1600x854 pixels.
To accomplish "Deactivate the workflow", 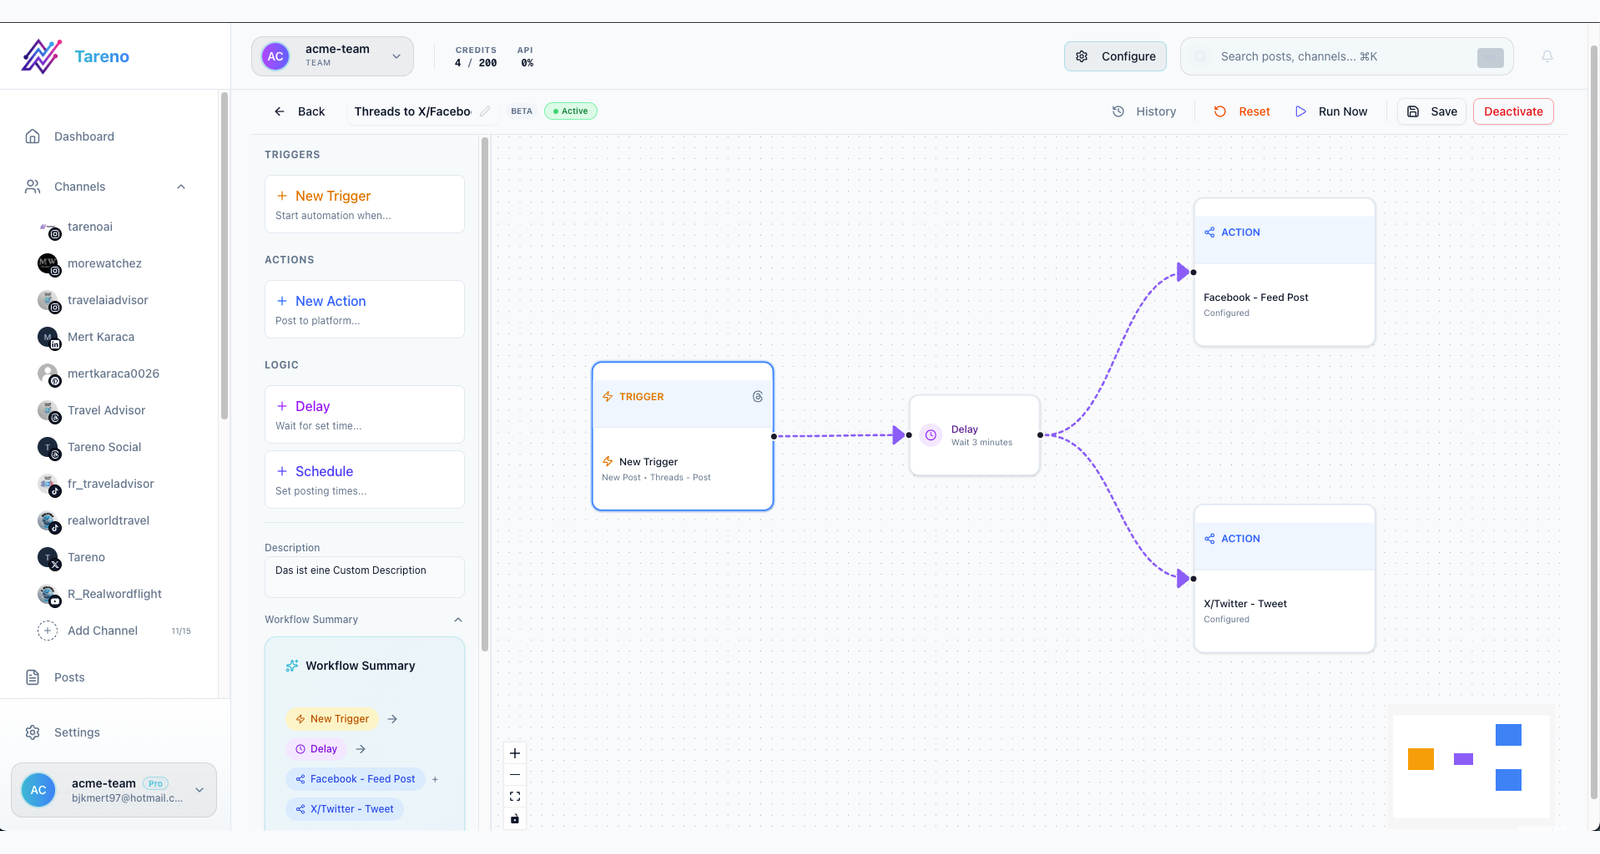I will coord(1513,111).
